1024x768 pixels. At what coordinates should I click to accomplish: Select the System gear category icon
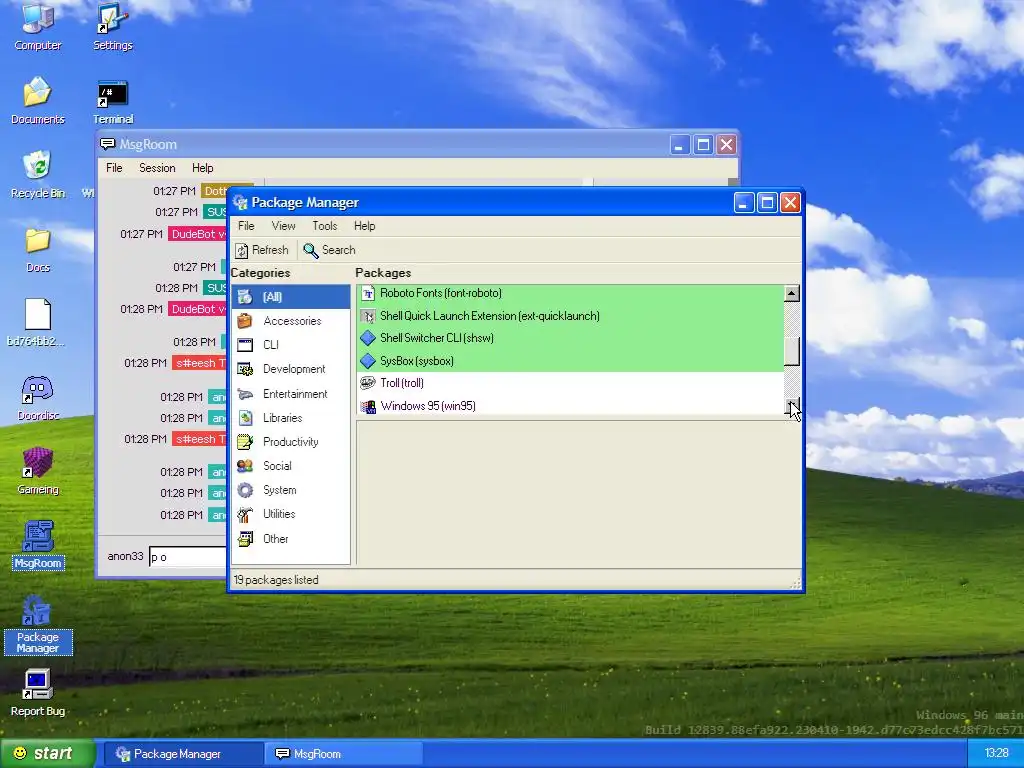(x=245, y=490)
